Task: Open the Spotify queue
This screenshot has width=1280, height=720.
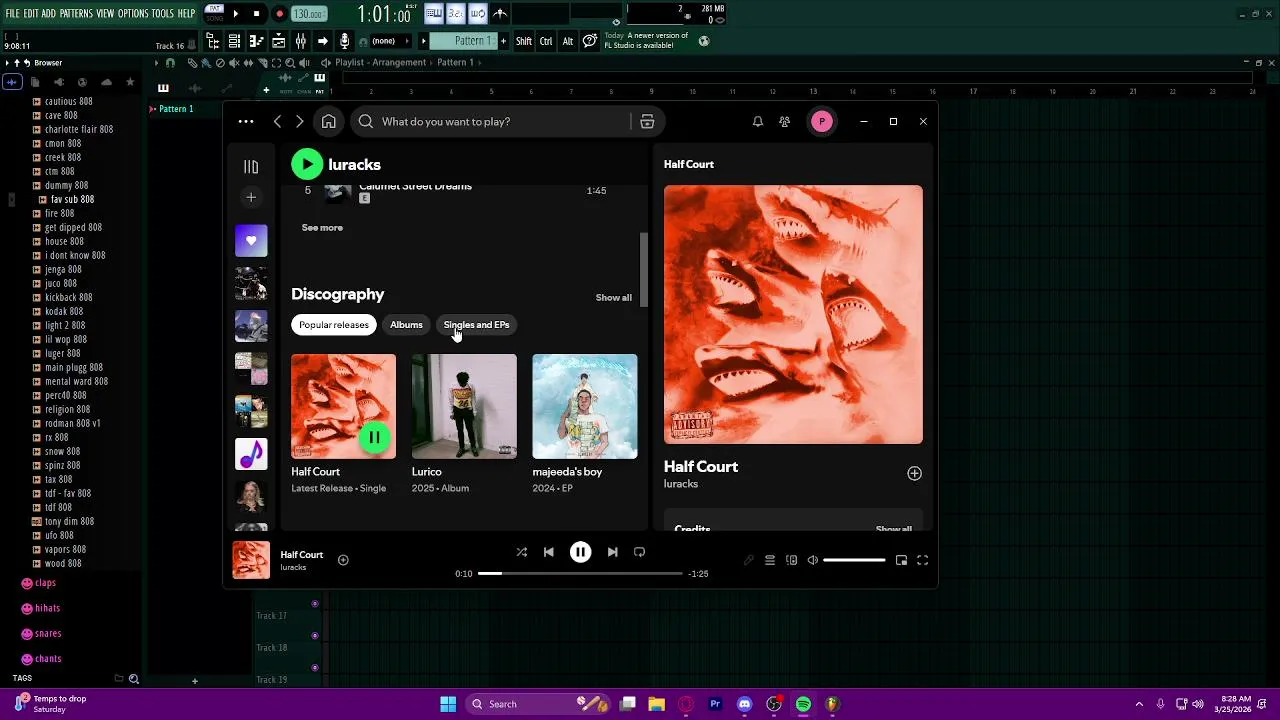Action: 770,560
